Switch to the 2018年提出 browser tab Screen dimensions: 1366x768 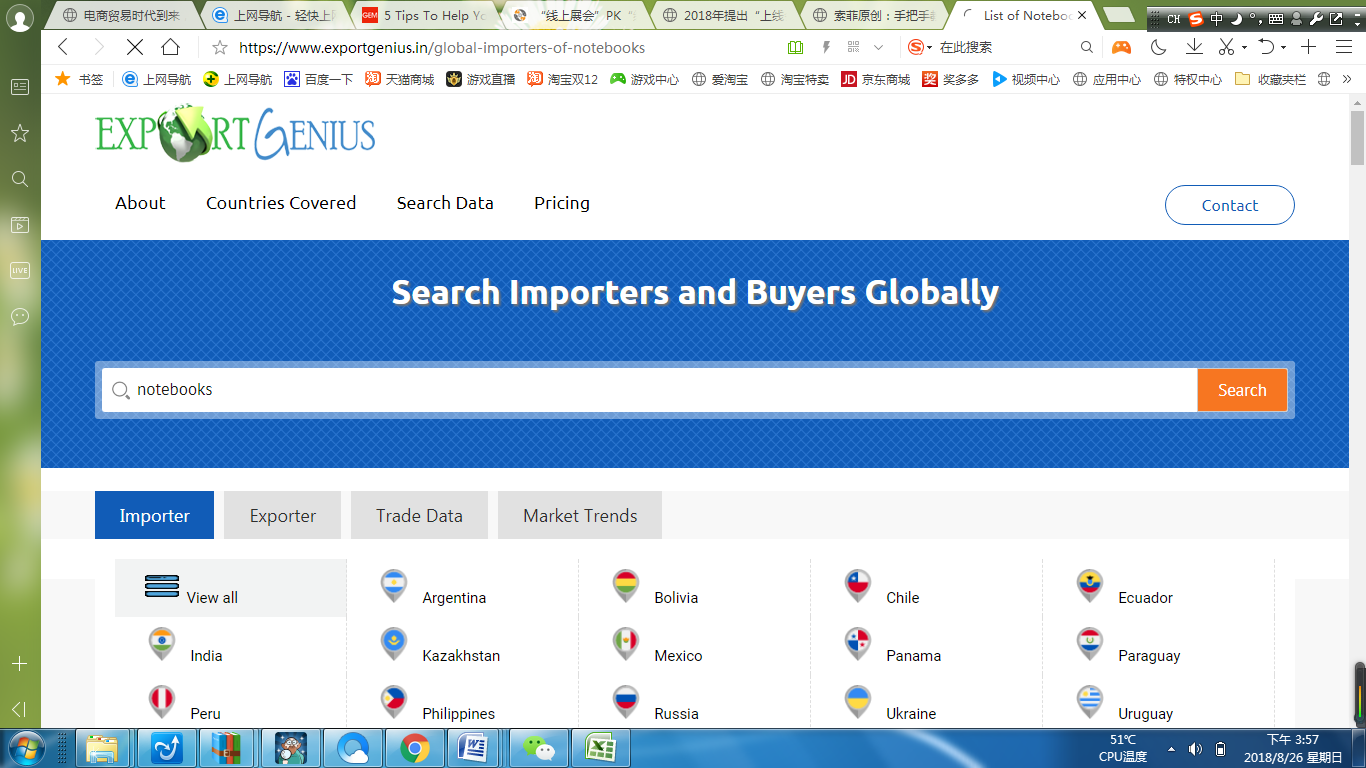coord(725,15)
